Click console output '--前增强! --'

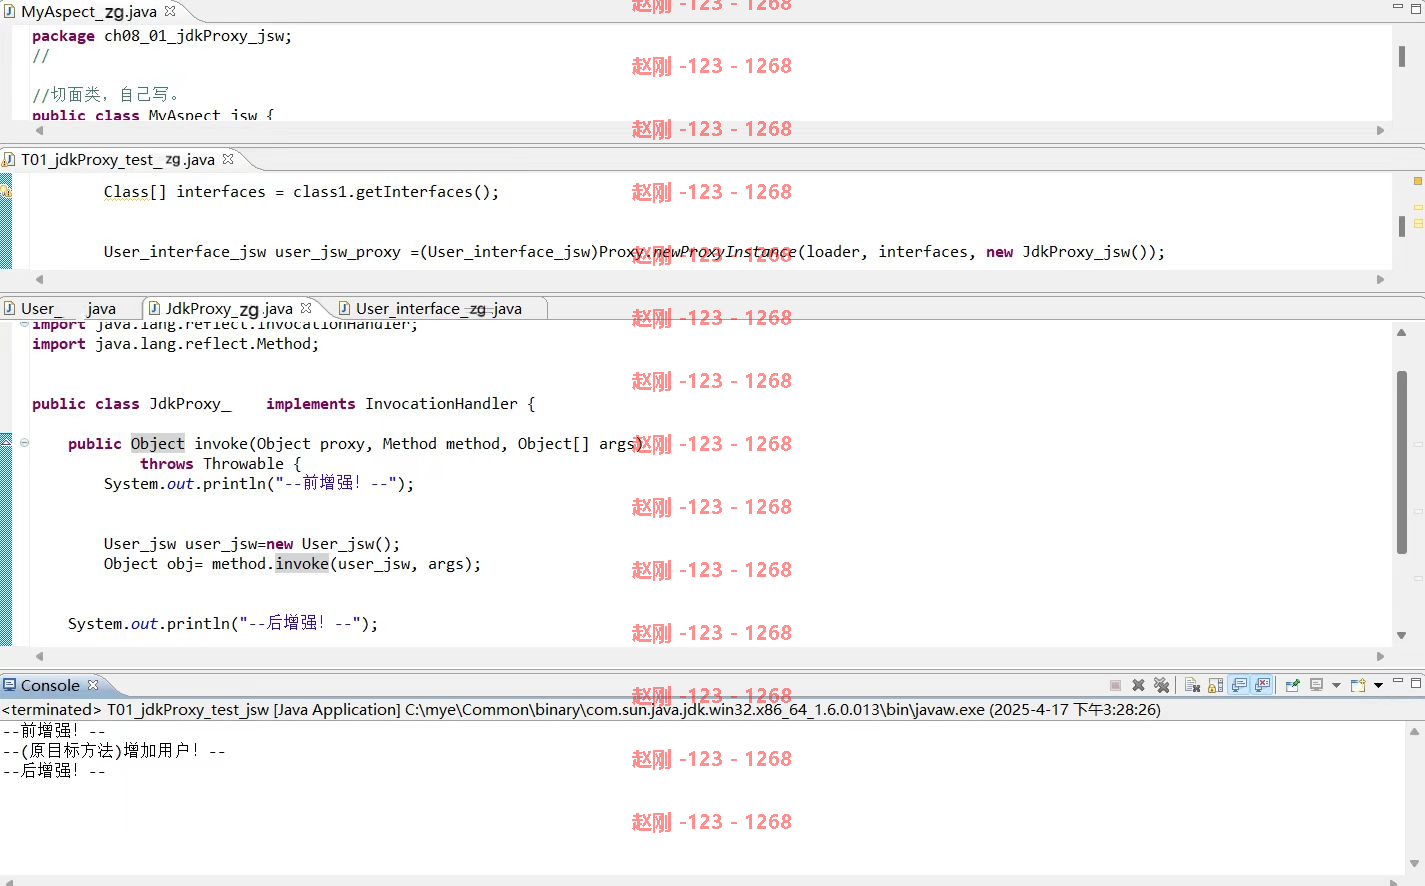point(53,731)
